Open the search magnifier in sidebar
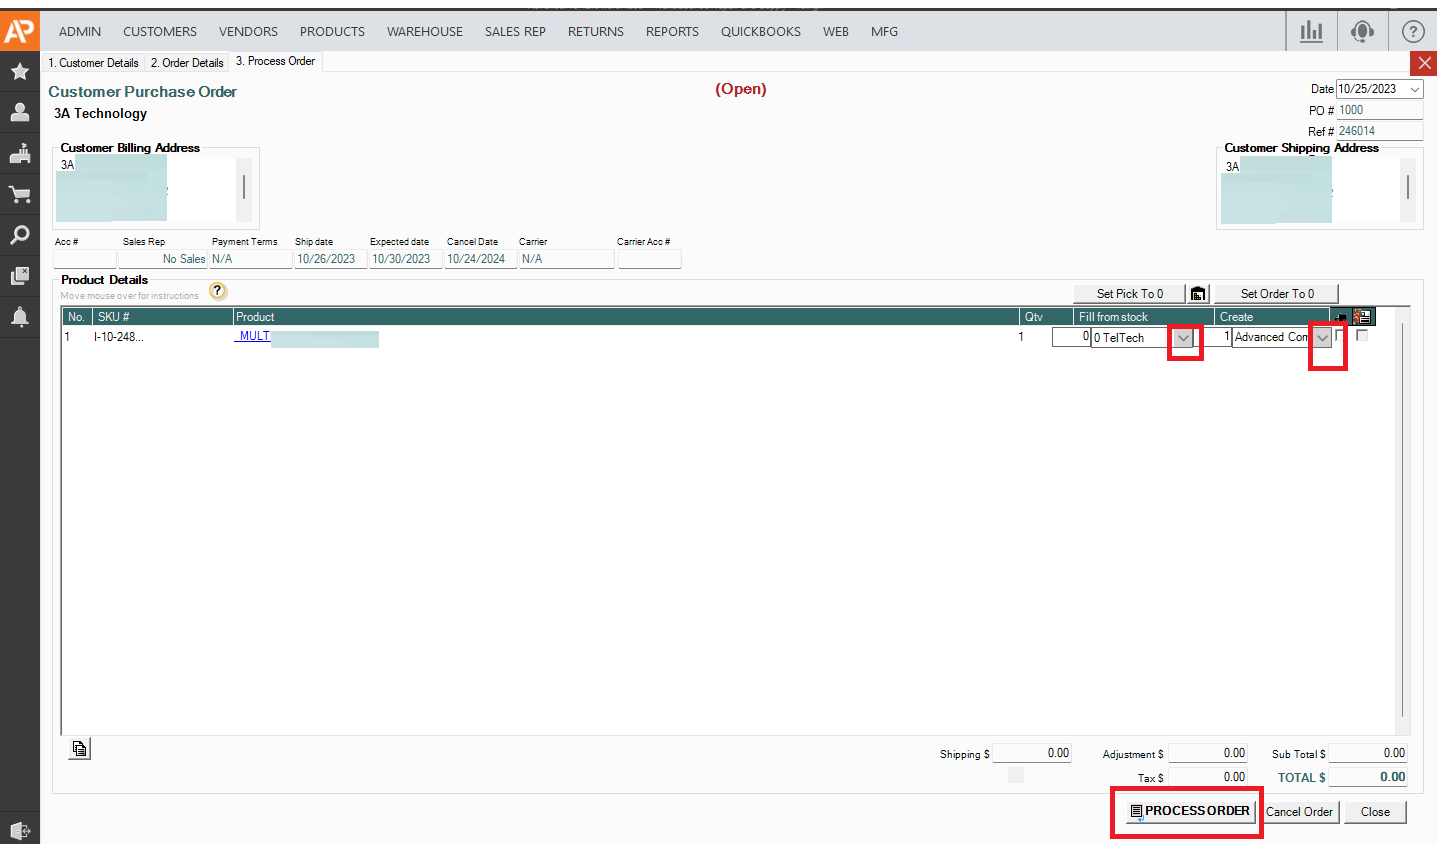Image resolution: width=1440 pixels, height=844 pixels. pos(19,235)
